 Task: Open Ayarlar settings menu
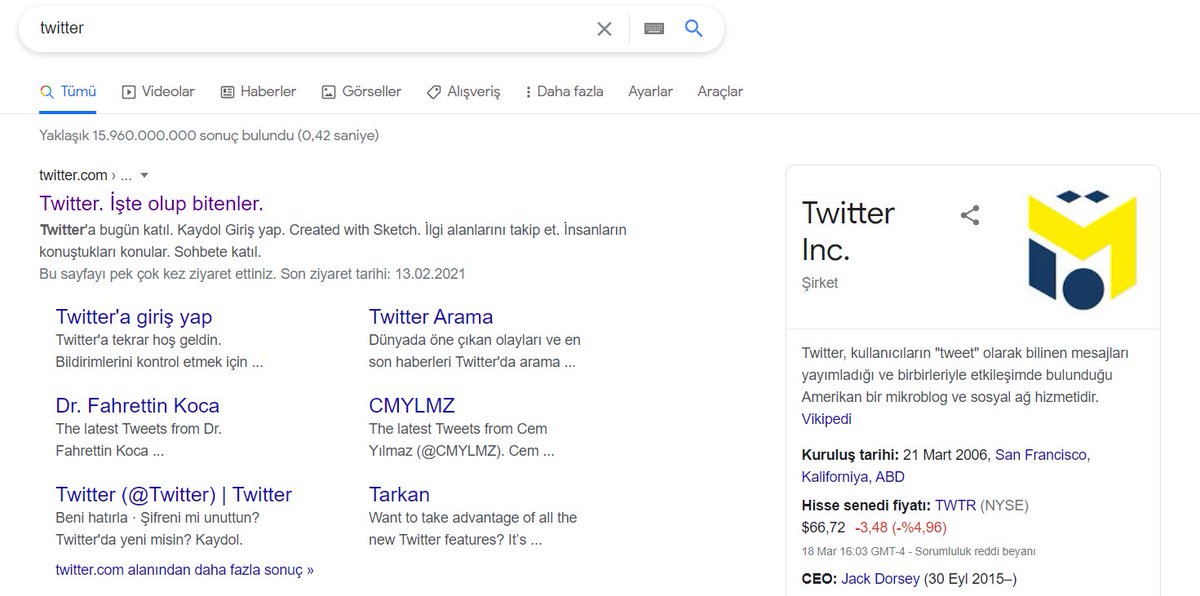click(650, 91)
